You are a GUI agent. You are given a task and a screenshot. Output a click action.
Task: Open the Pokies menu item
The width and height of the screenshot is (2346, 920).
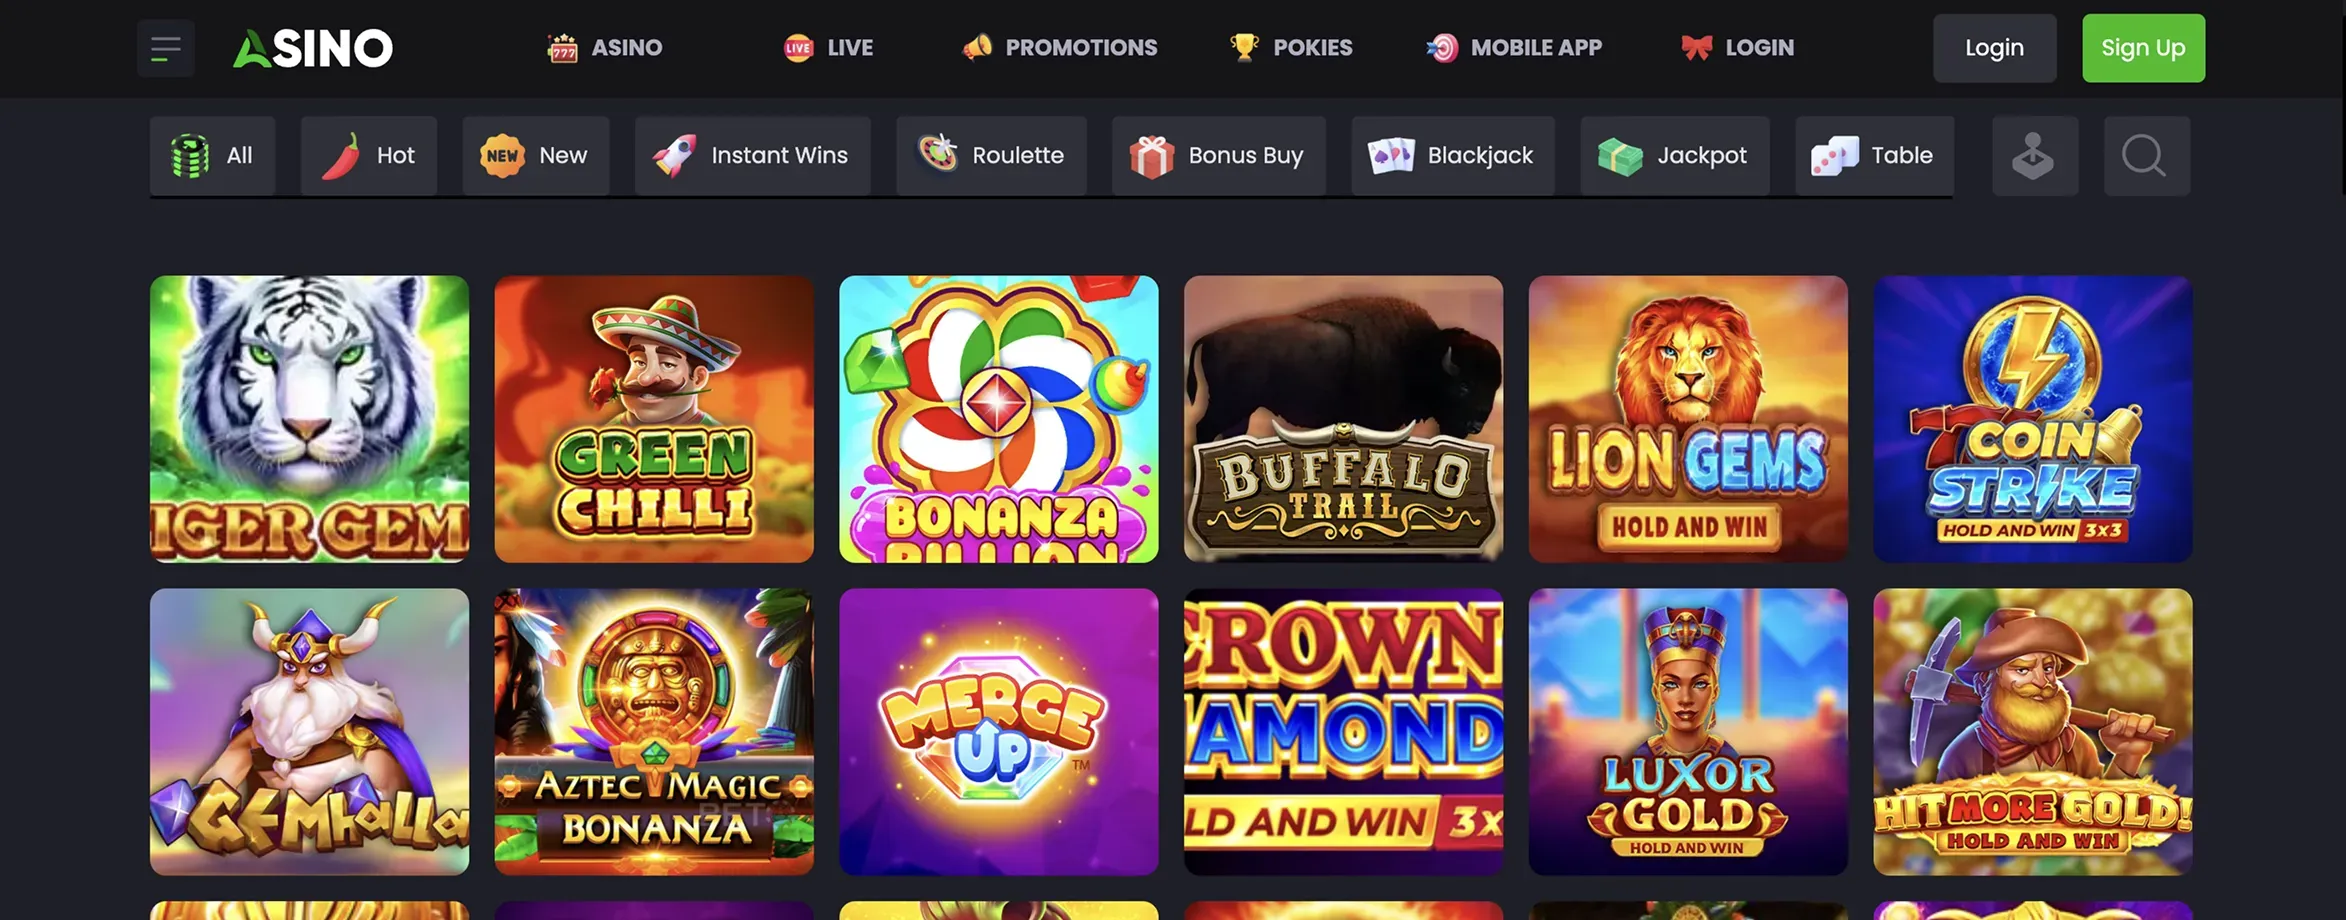1291,48
